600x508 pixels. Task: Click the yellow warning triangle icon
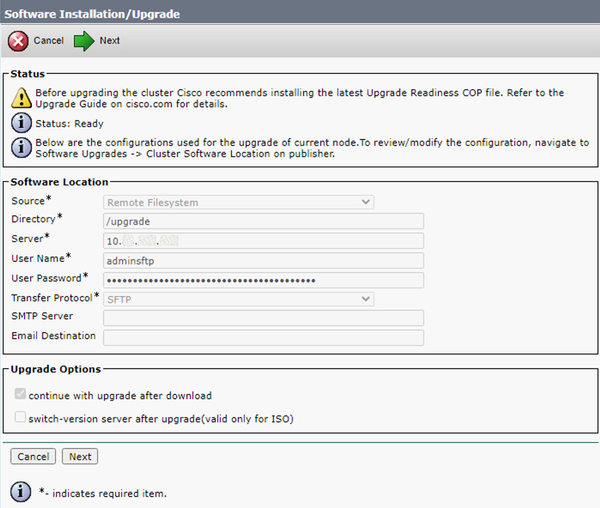tap(21, 98)
